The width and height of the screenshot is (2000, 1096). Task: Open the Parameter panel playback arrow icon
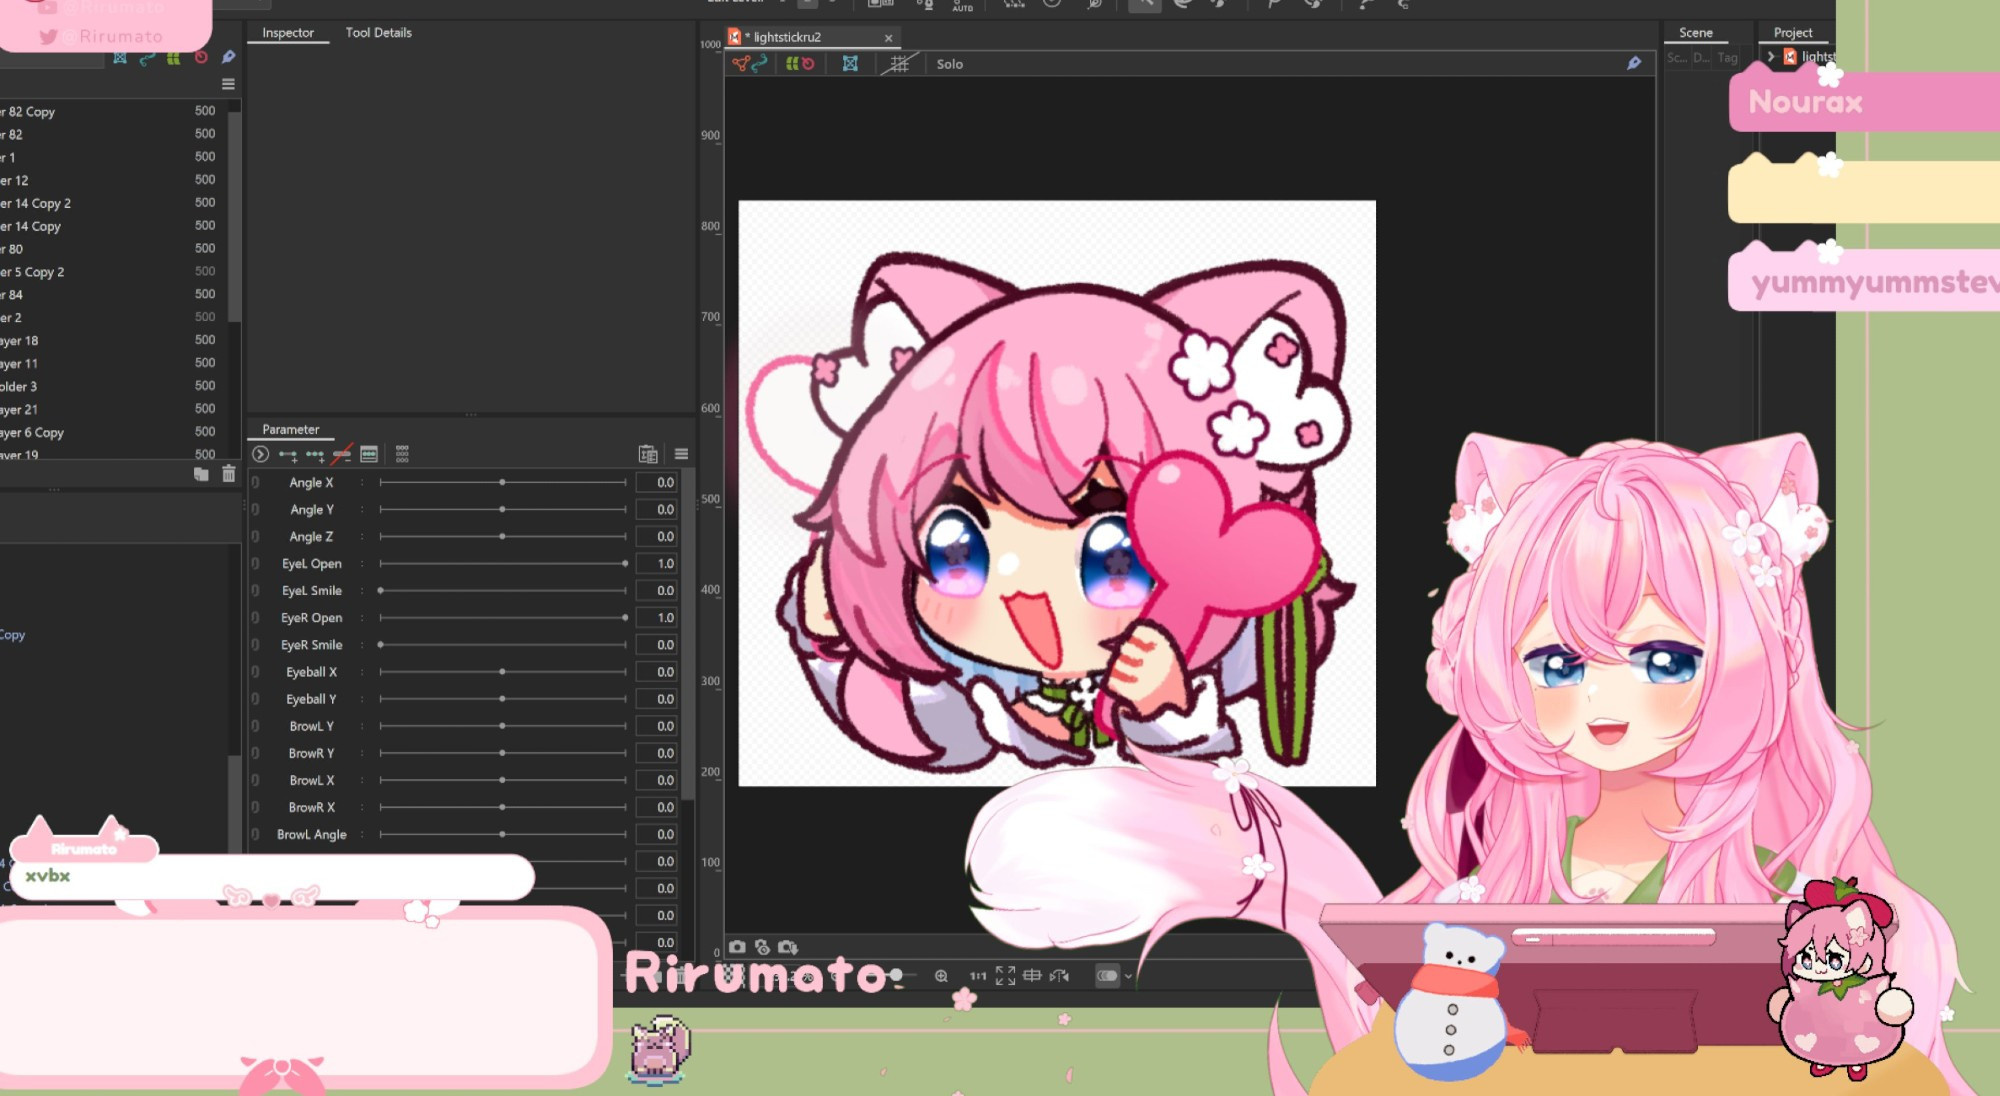click(x=260, y=454)
